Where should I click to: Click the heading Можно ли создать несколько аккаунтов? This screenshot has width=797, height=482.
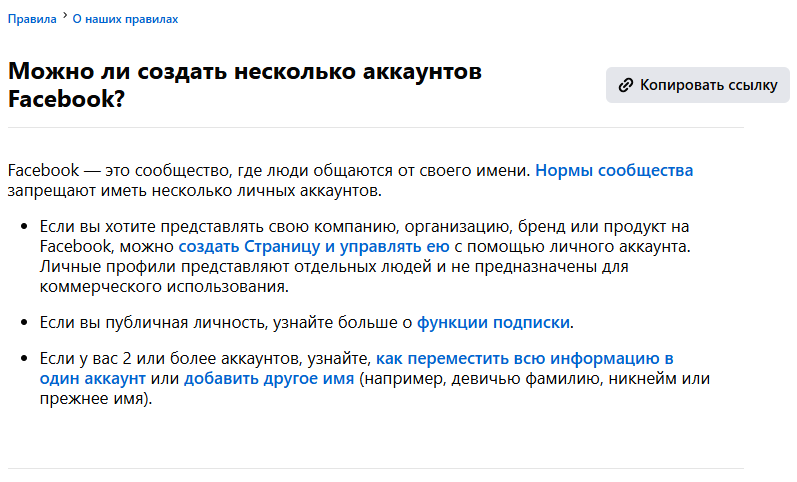(x=244, y=85)
